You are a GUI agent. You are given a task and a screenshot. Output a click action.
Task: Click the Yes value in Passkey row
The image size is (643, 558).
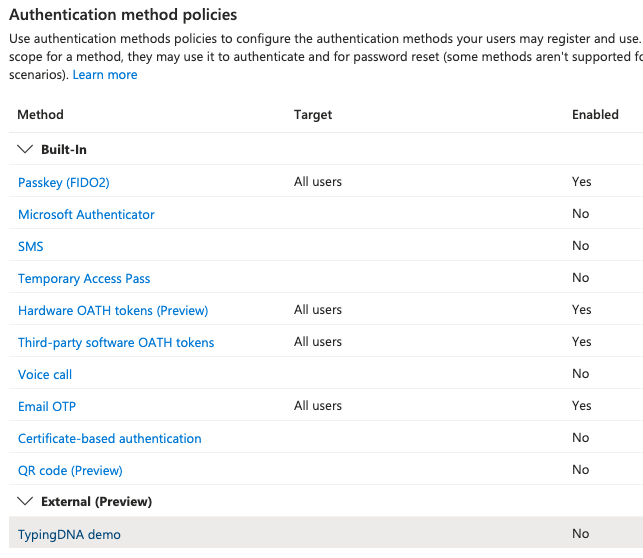point(581,181)
